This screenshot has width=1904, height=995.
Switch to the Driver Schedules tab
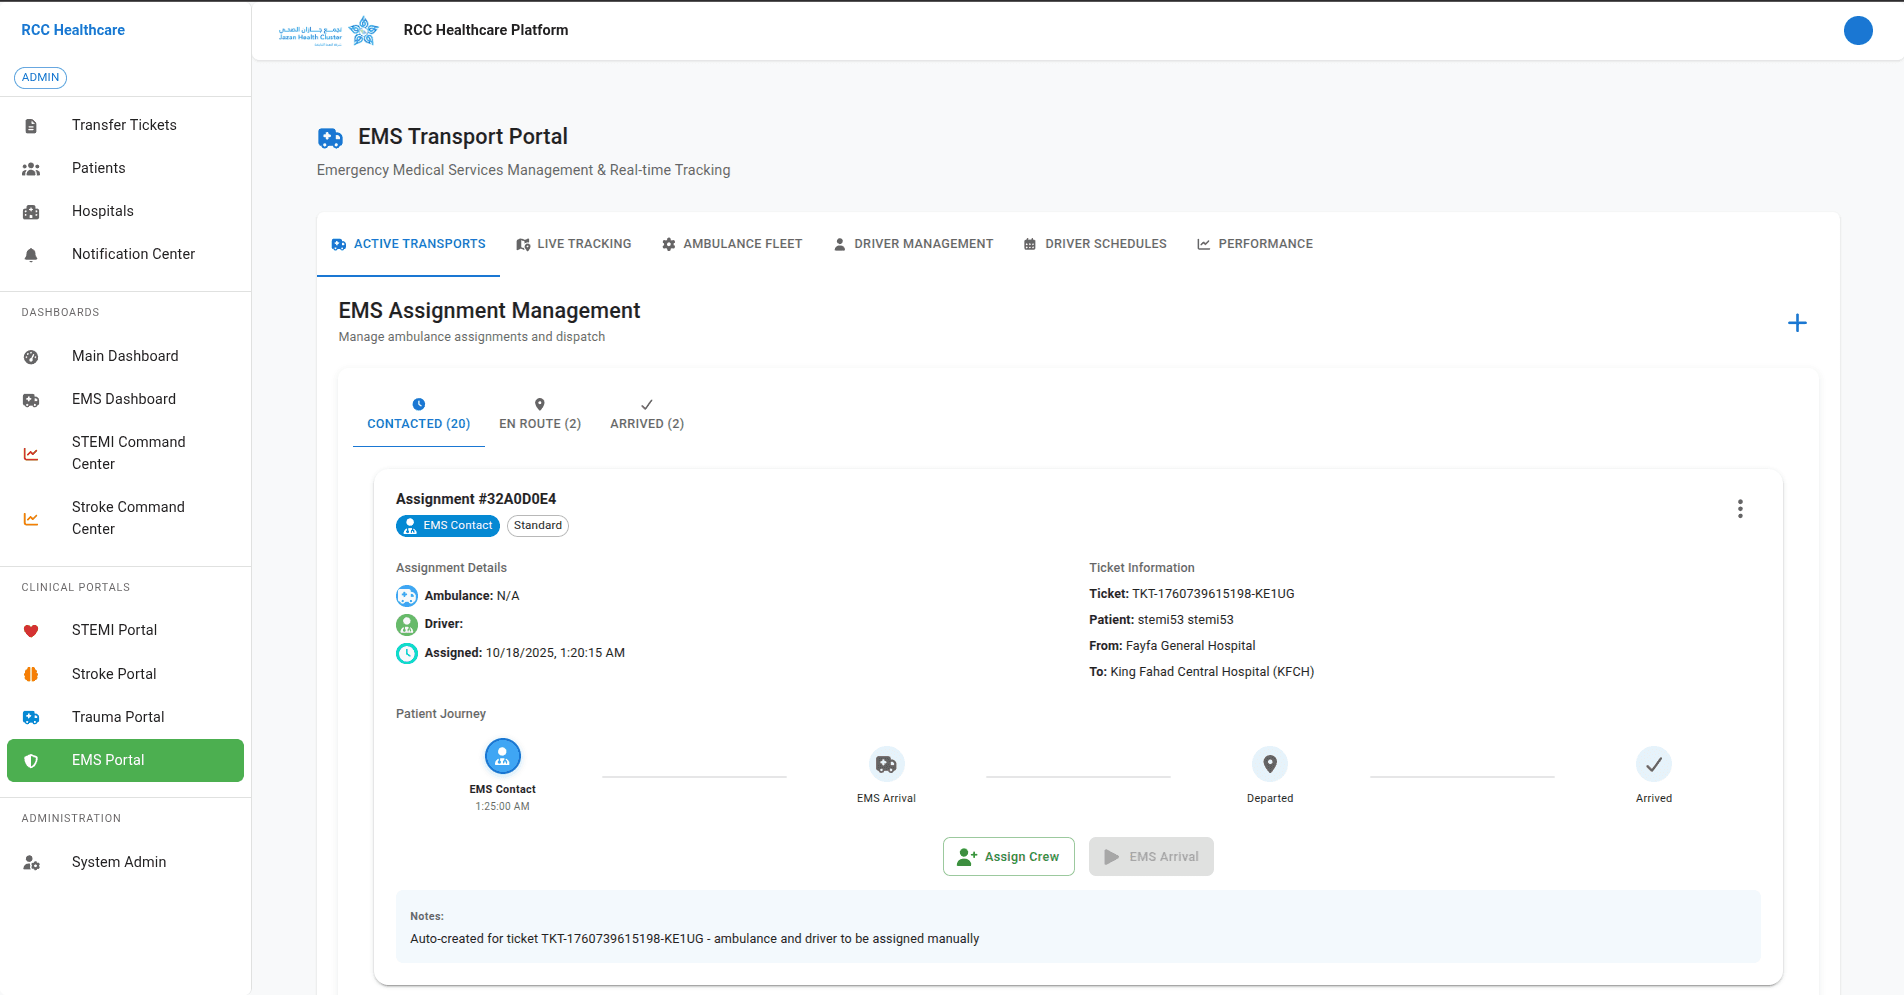1095,243
